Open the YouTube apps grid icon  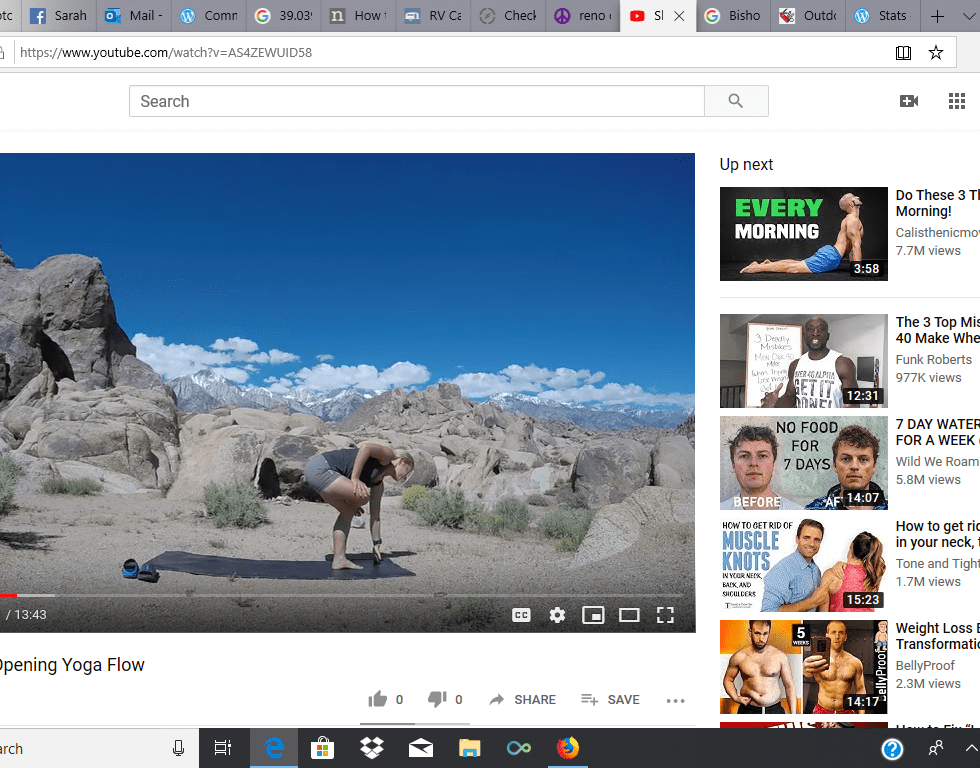pyautogui.click(x=956, y=101)
